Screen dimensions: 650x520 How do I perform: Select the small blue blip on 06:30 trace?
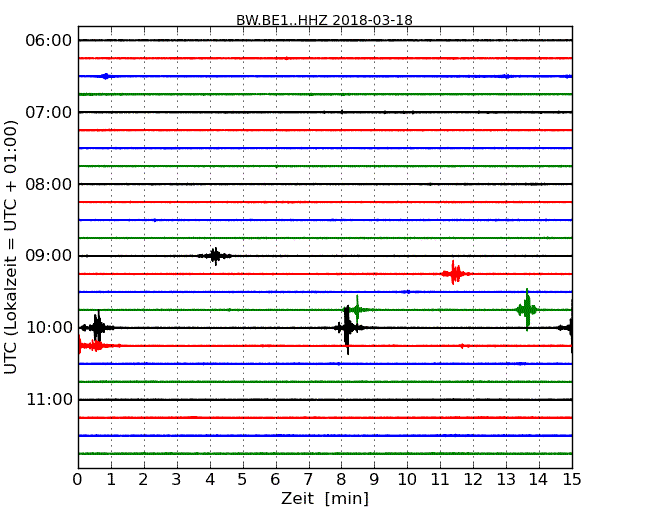pos(106,76)
